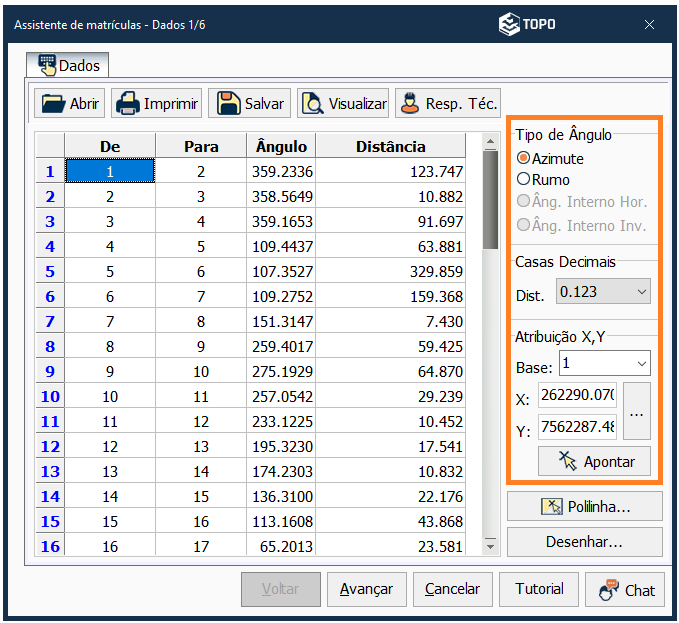The image size is (679, 623).
Task: Open the Tutorial button
Action: tap(539, 589)
